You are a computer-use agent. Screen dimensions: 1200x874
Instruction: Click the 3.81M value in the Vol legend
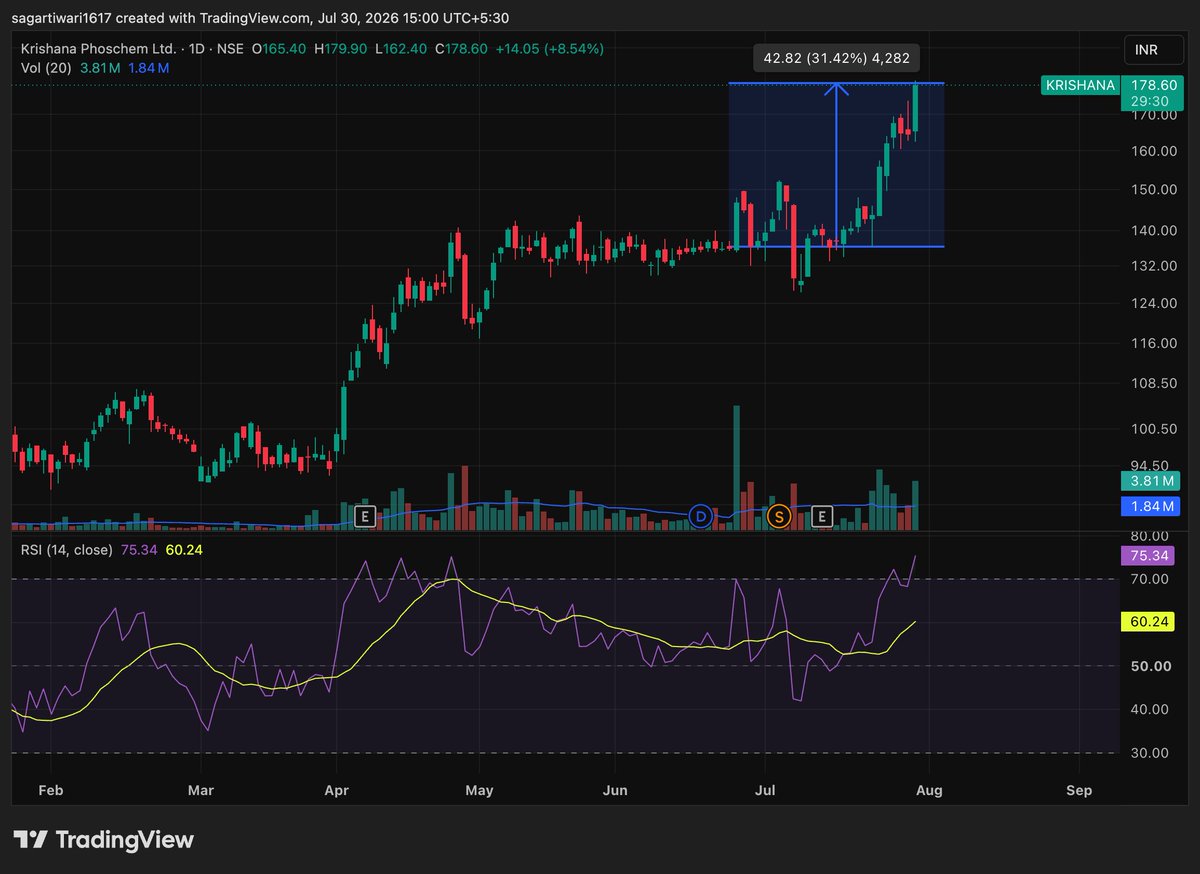[x=100, y=67]
